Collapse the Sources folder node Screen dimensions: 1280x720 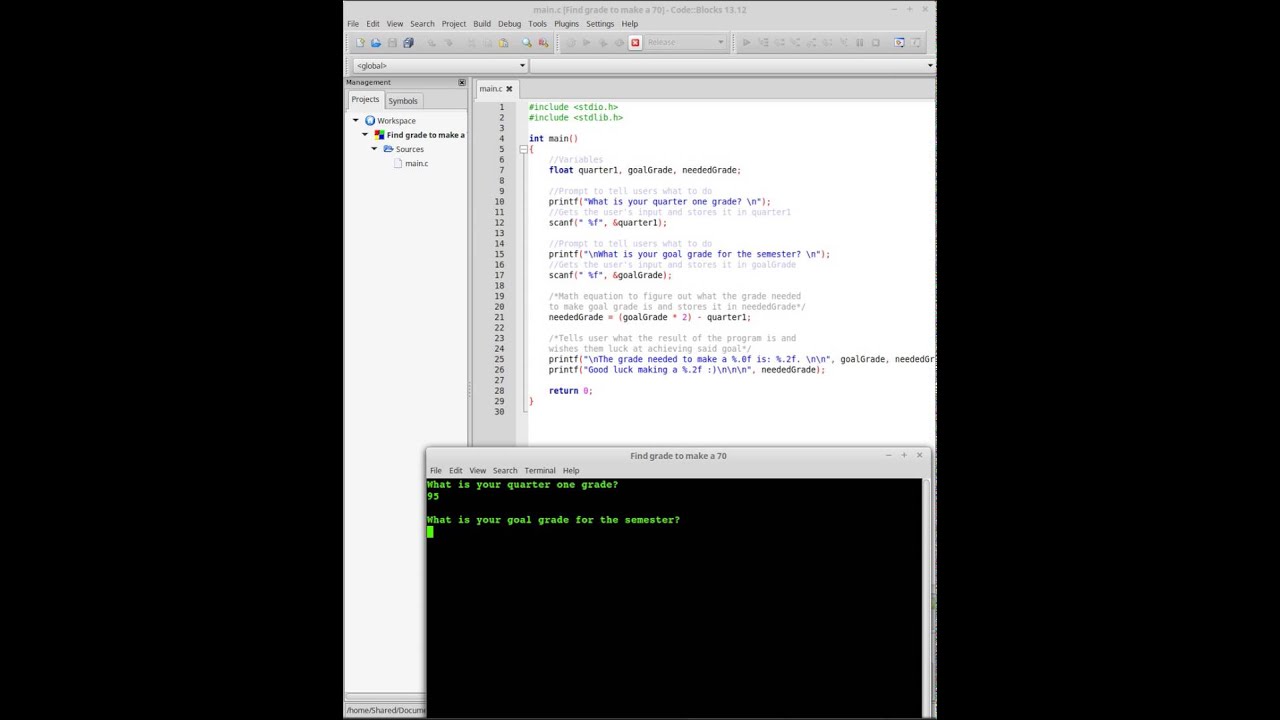374,149
